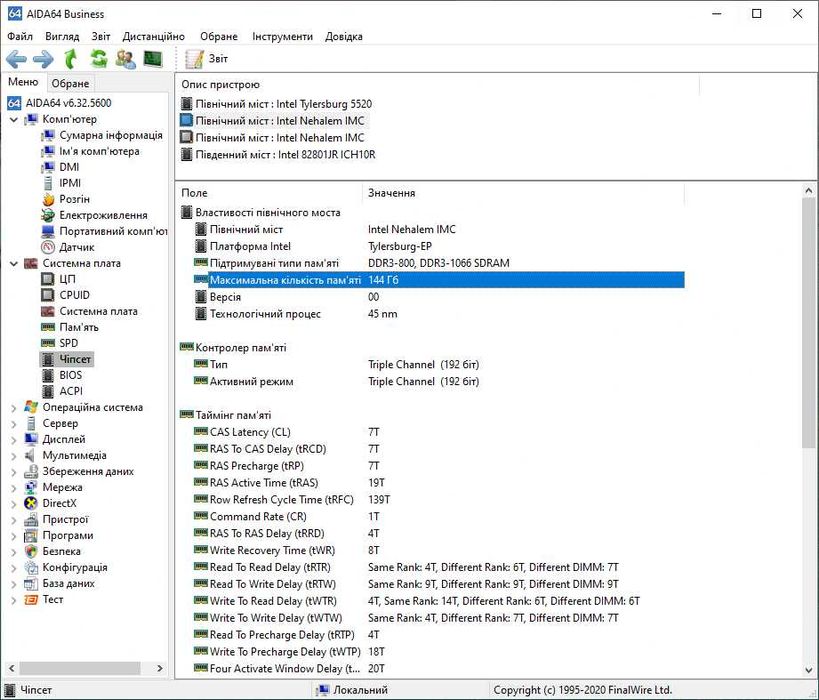Viewport: 819px width, 700px height.
Task: Click the DirectX Xbox logo icon
Action: click(x=31, y=504)
